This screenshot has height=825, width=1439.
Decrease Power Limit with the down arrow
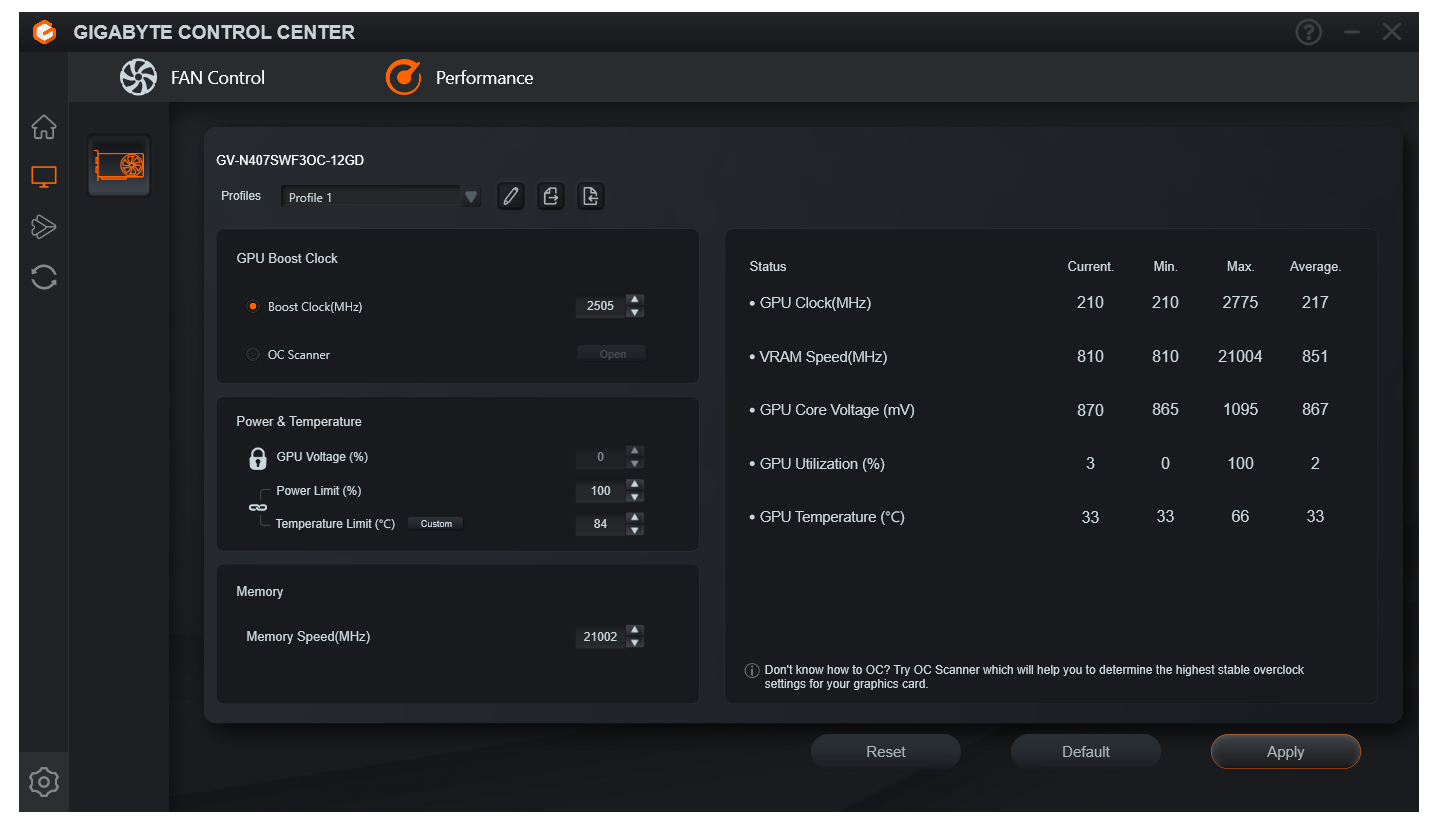[x=634, y=497]
